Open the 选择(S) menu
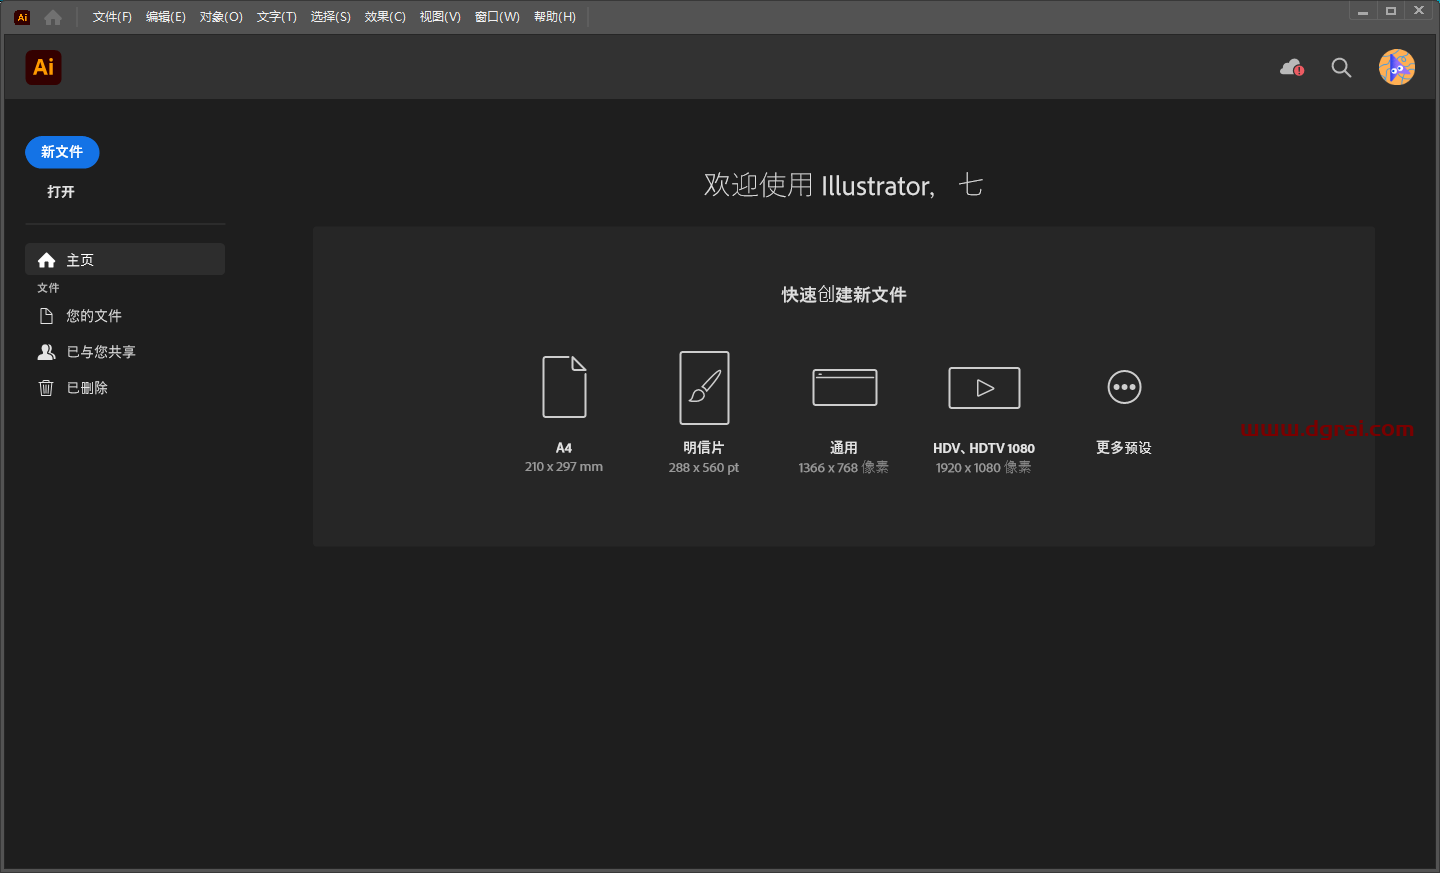Screen dimensions: 1440x873 pyautogui.click(x=330, y=17)
